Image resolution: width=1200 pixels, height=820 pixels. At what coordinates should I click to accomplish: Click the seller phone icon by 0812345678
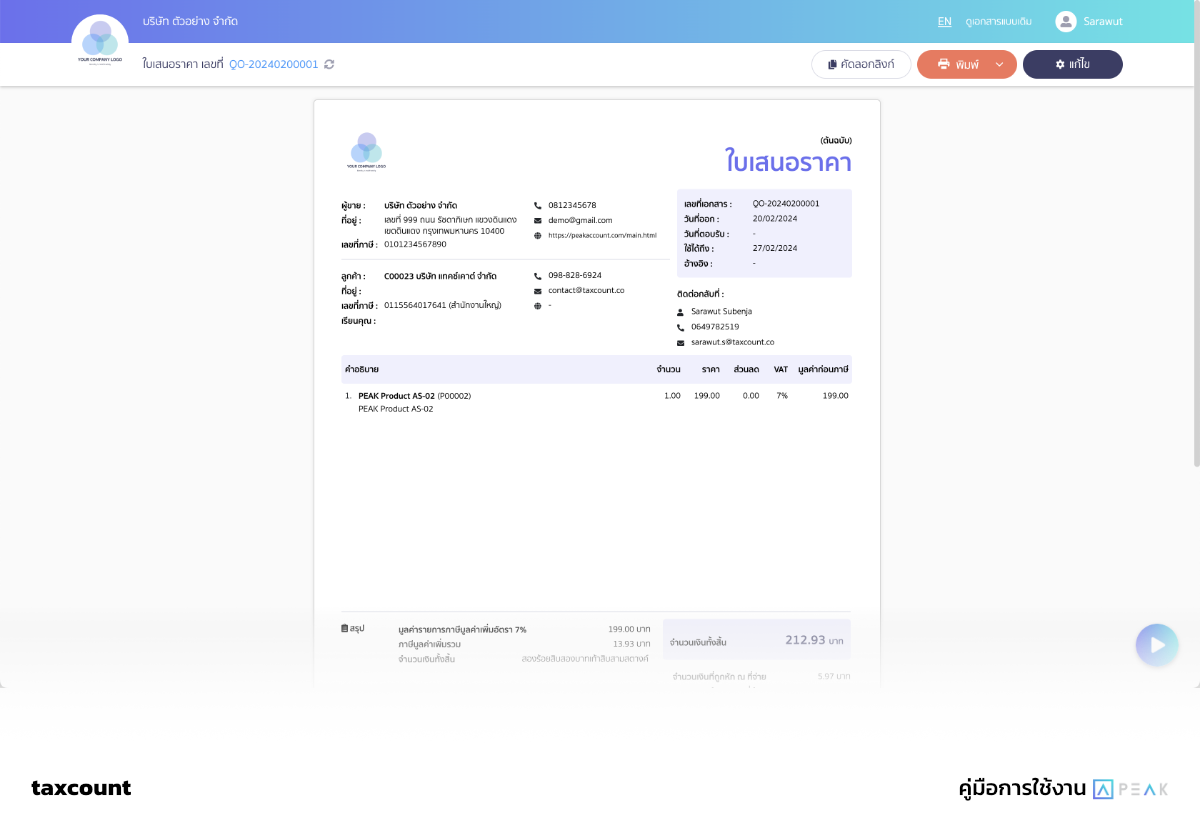538,205
